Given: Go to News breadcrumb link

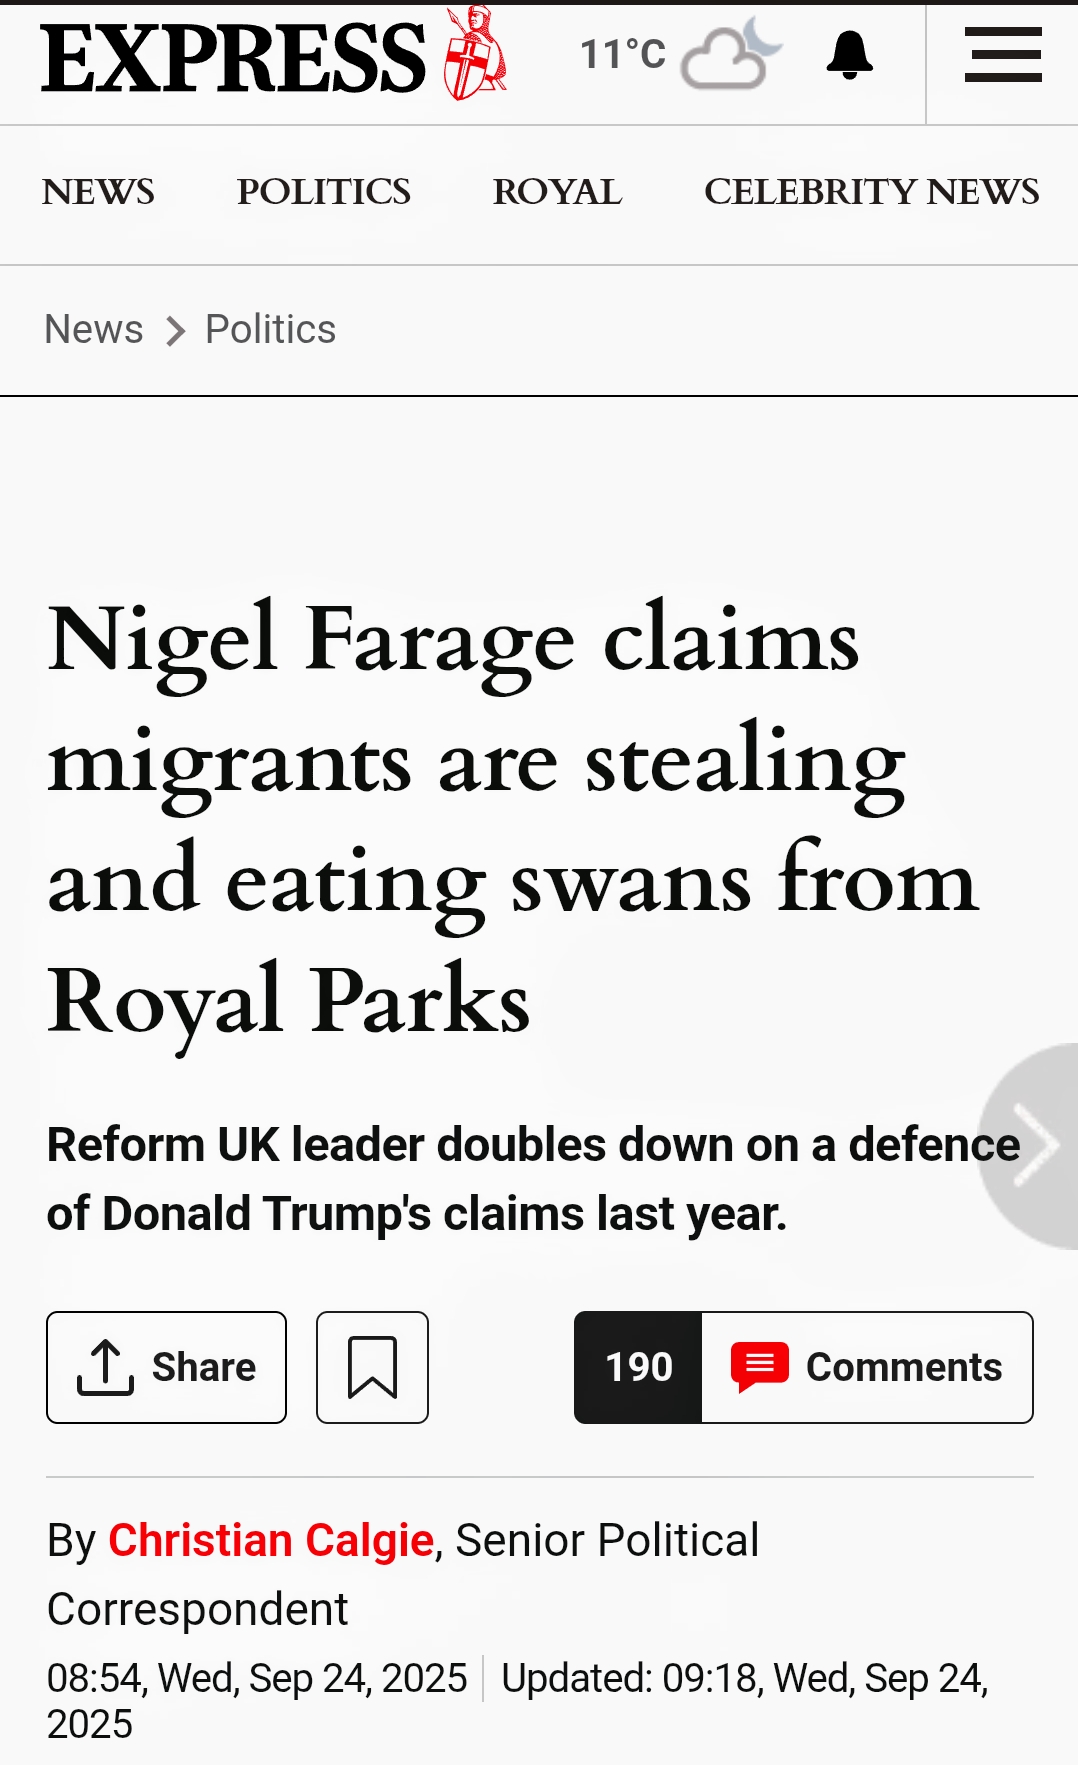Looking at the screenshot, I should click(94, 329).
